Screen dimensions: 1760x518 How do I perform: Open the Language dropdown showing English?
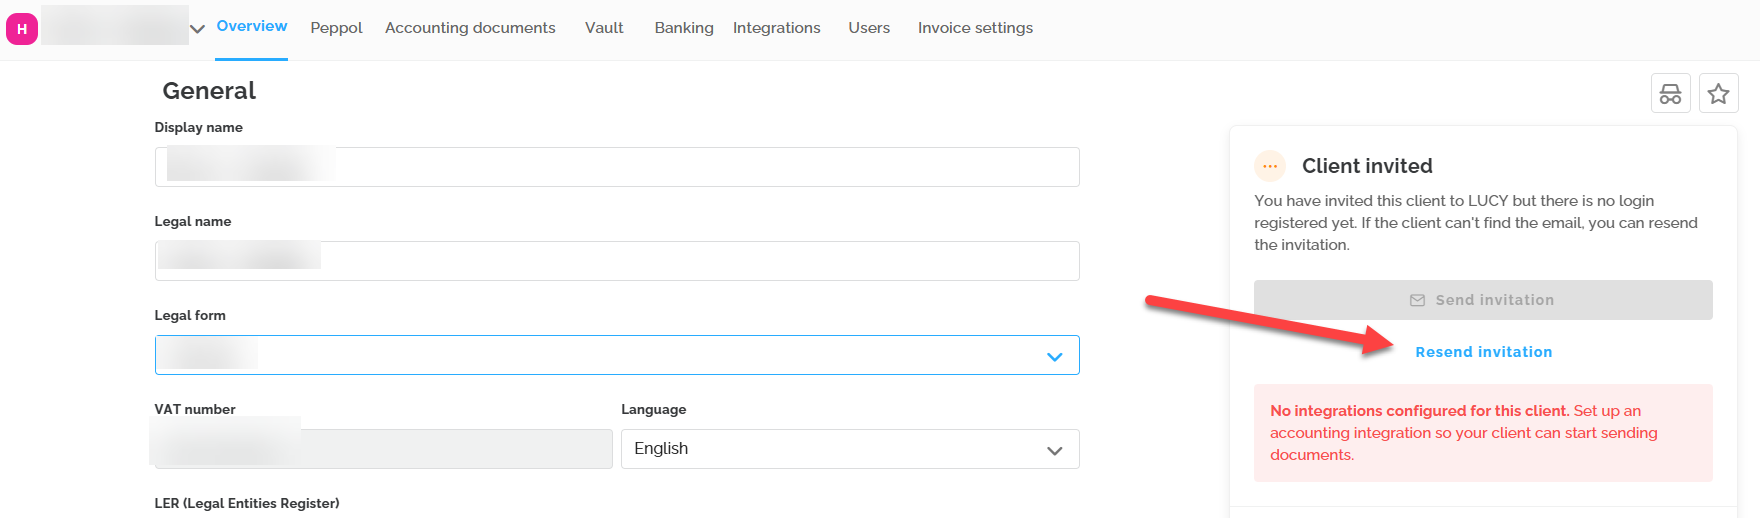849,449
